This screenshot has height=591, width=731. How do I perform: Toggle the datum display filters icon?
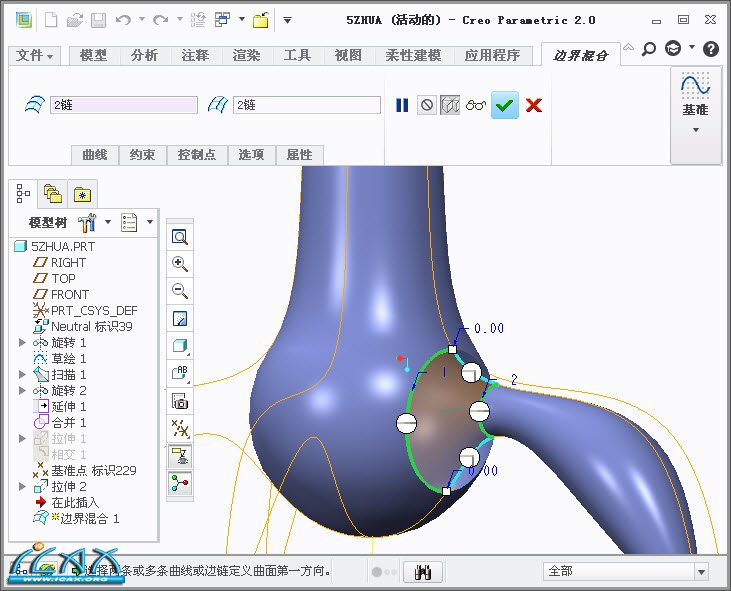pyautogui.click(x=180, y=428)
